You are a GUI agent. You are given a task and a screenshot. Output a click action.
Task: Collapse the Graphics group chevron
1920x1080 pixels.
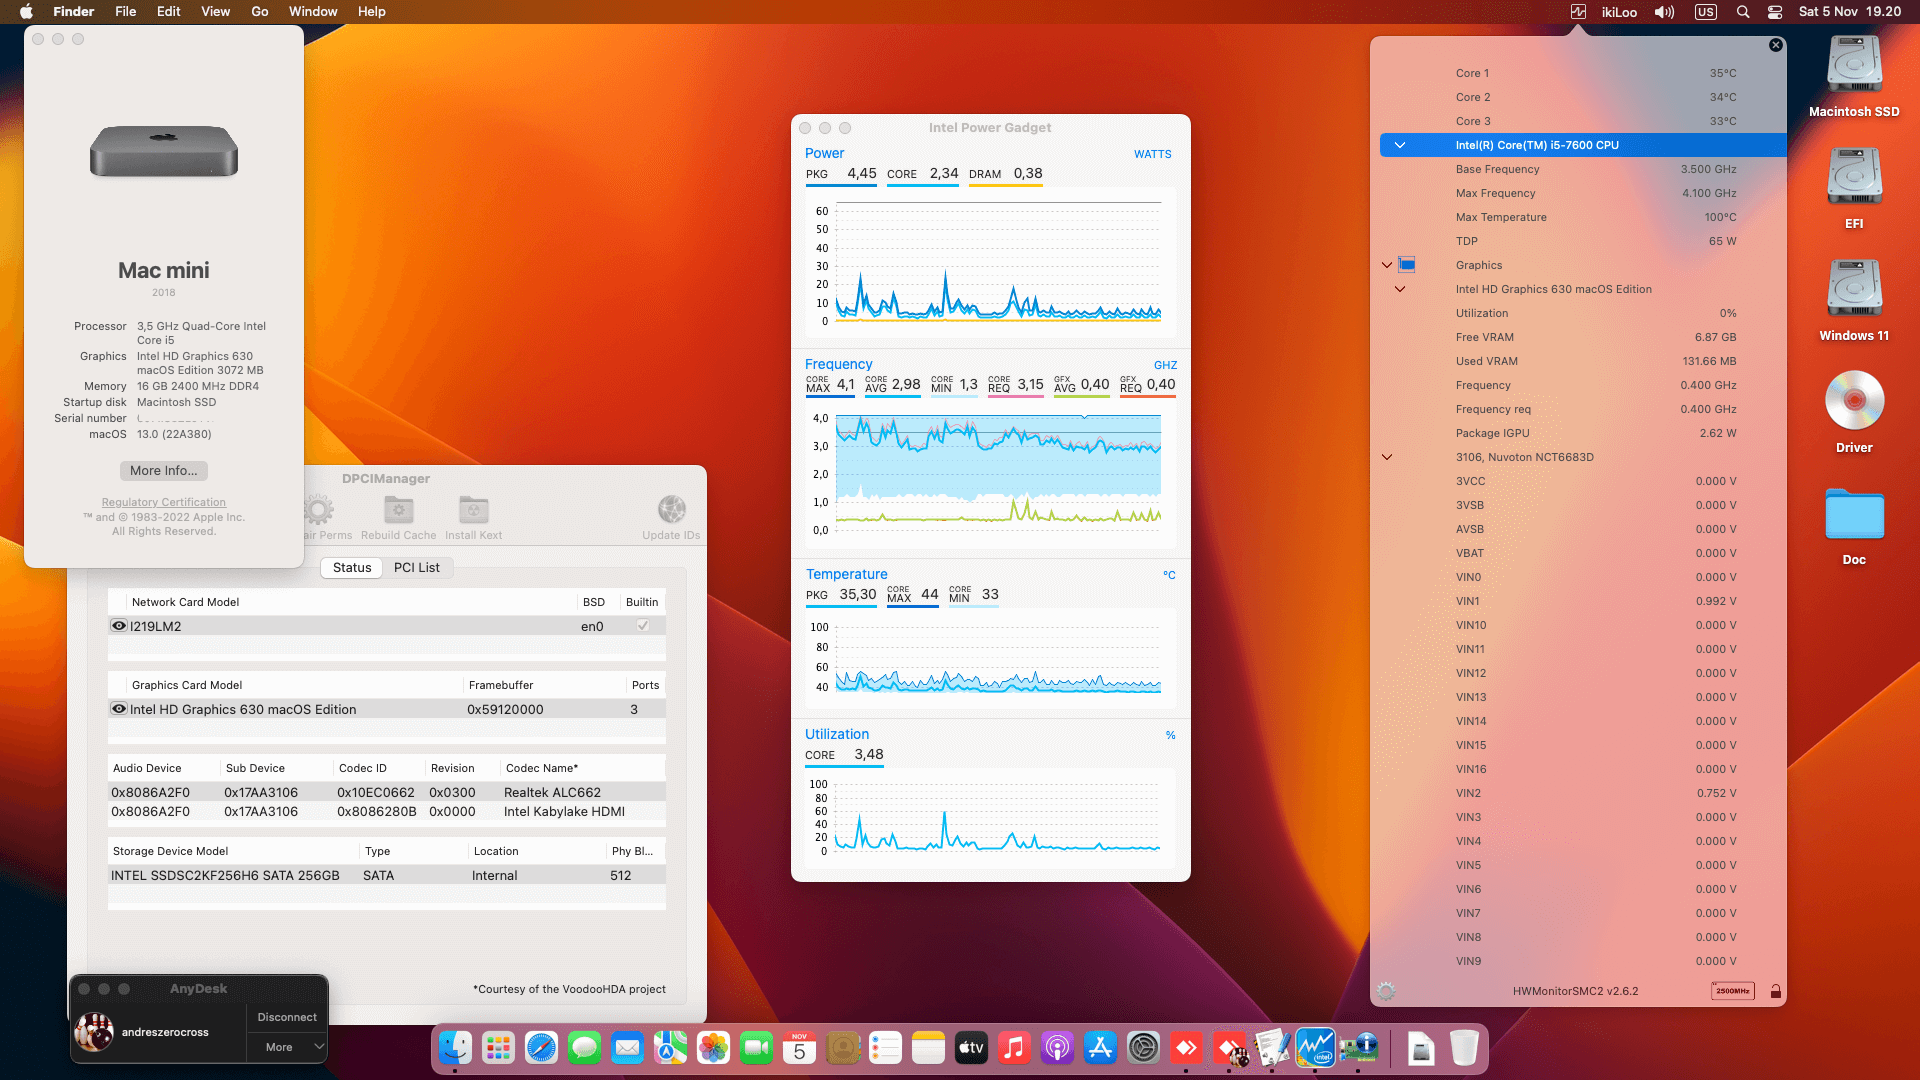[1387, 265]
